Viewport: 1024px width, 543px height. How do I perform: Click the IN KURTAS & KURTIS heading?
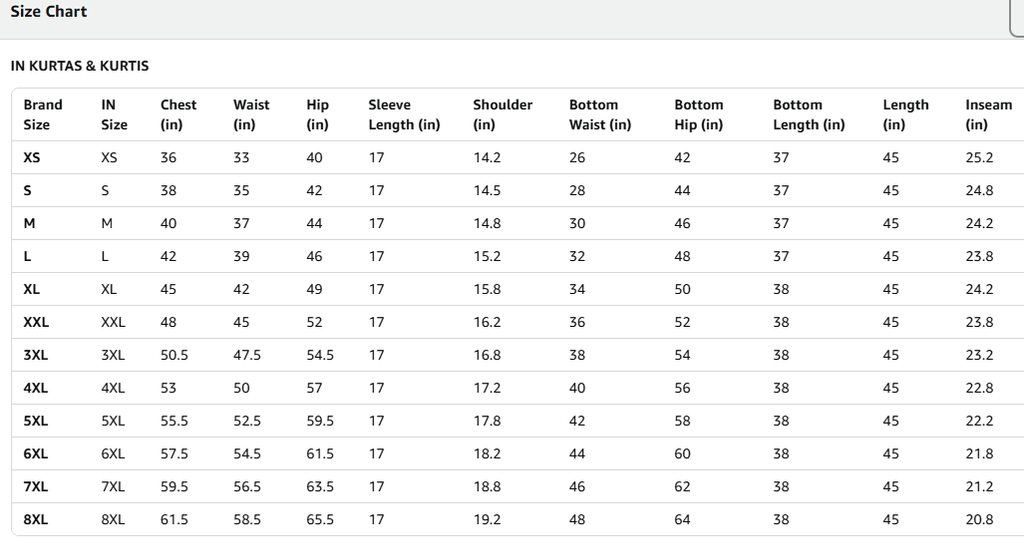coord(79,66)
